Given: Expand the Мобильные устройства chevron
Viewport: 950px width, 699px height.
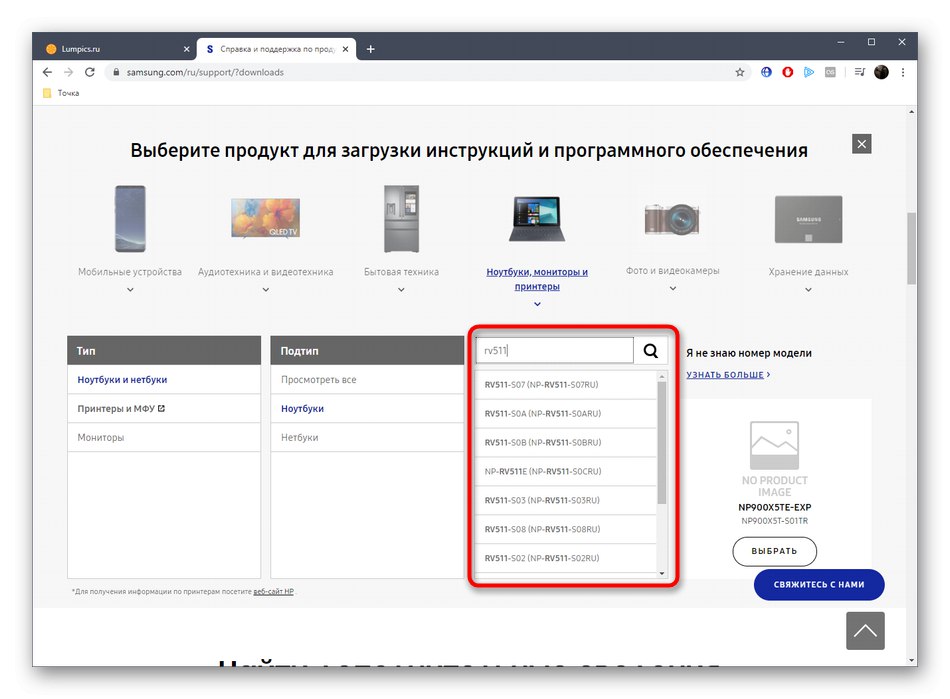Looking at the screenshot, I should point(129,288).
